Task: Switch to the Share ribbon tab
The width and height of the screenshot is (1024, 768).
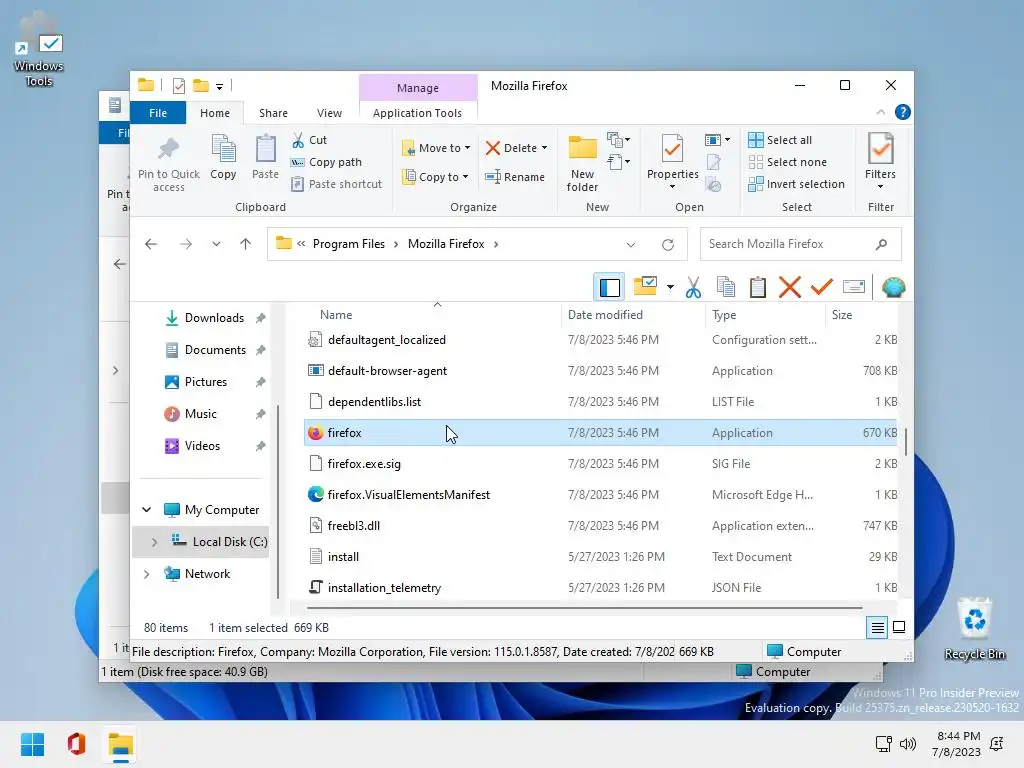Action: point(273,113)
